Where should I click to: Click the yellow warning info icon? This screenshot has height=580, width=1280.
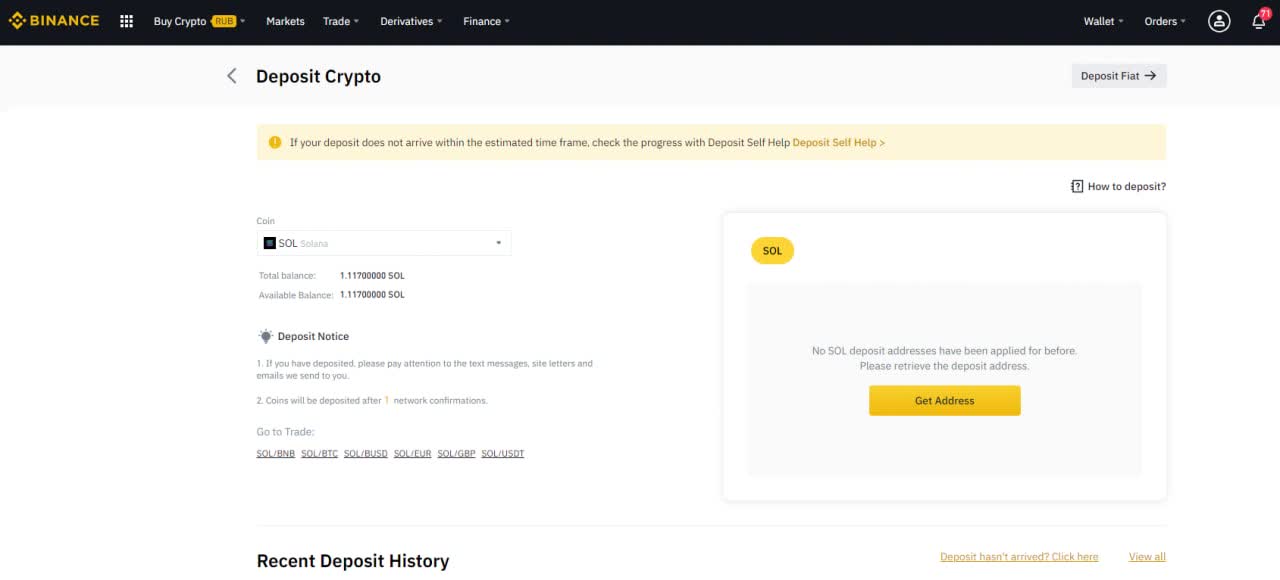(x=275, y=142)
